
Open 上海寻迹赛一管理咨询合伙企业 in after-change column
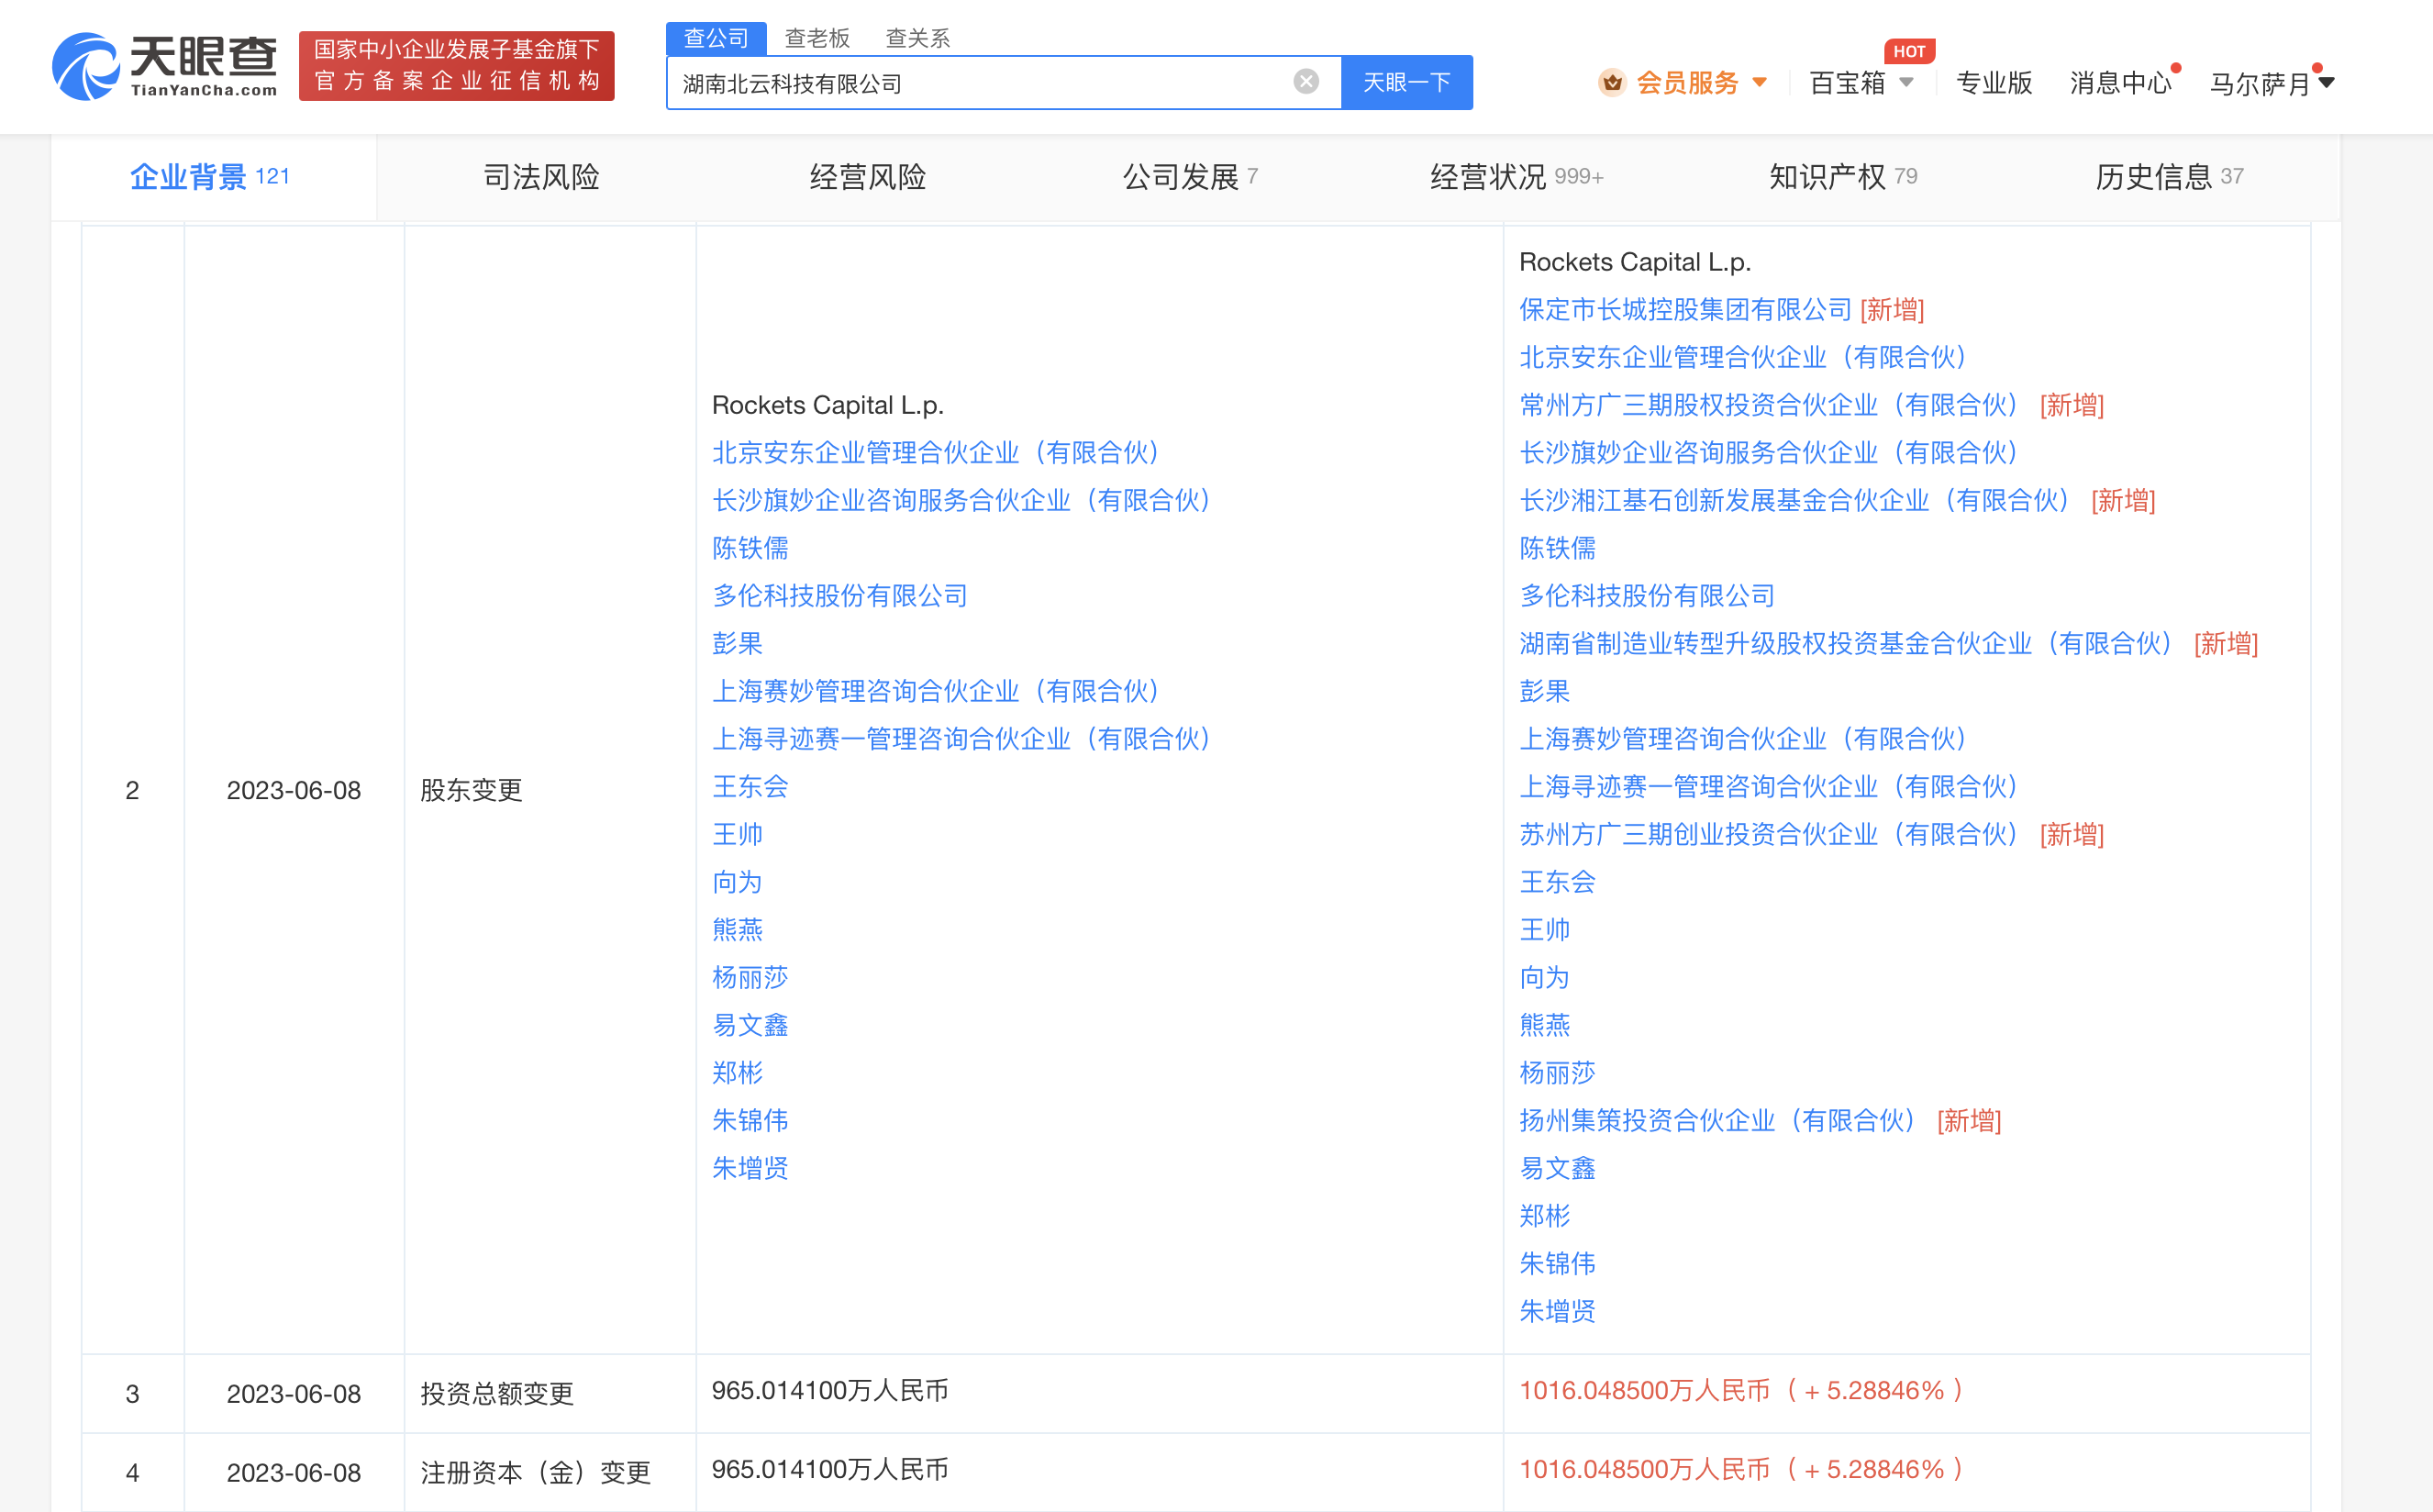1771,787
